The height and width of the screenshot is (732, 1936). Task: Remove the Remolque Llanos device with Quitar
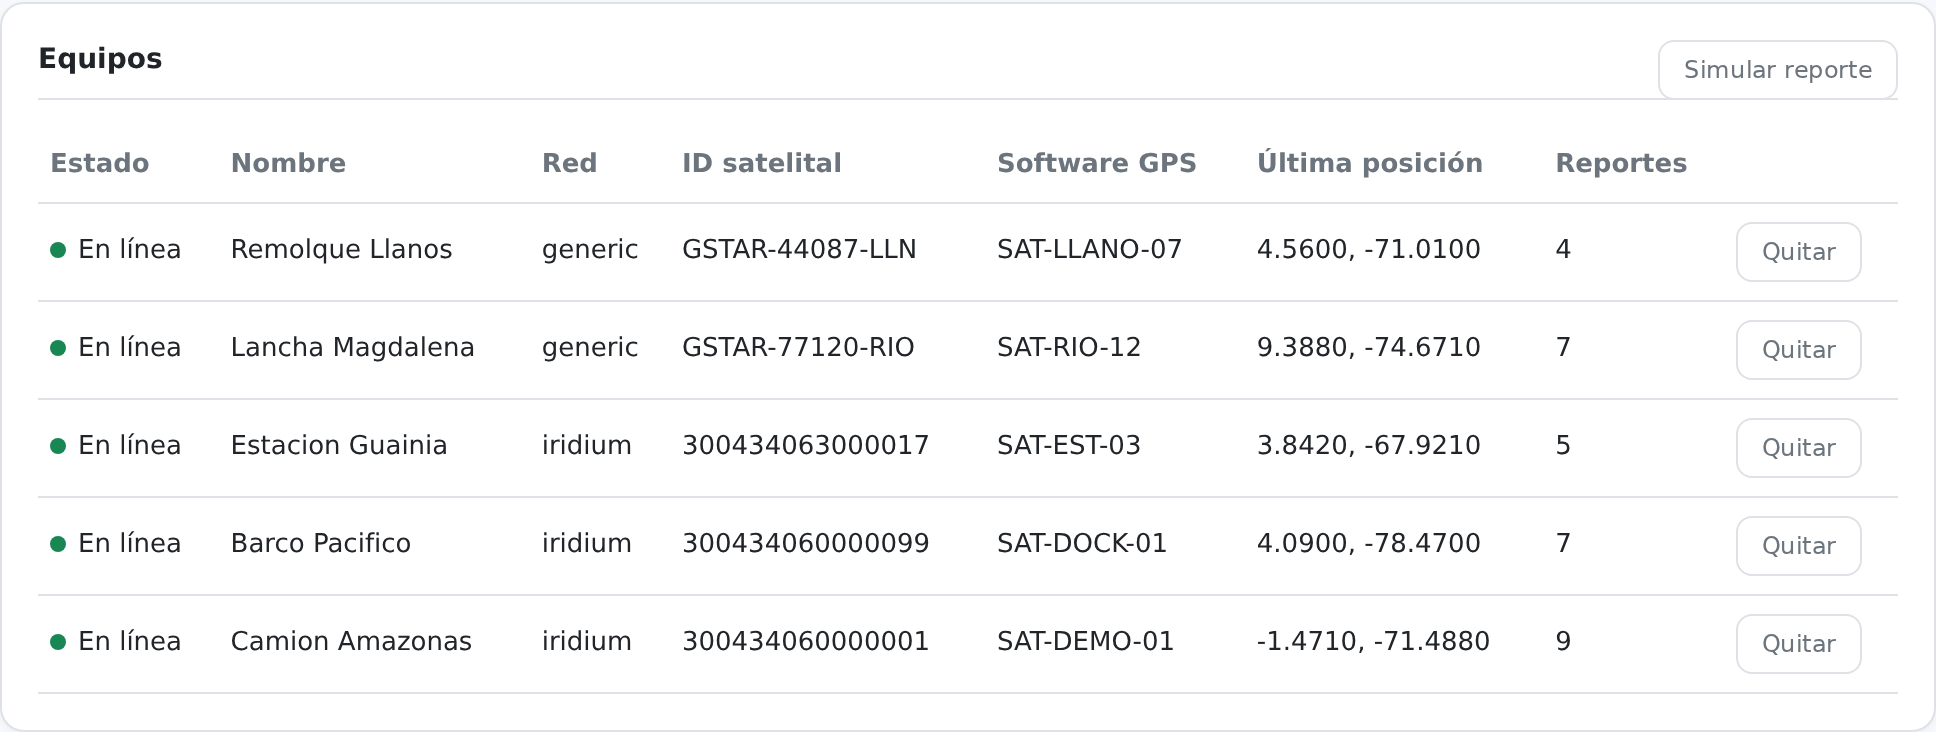click(1798, 252)
